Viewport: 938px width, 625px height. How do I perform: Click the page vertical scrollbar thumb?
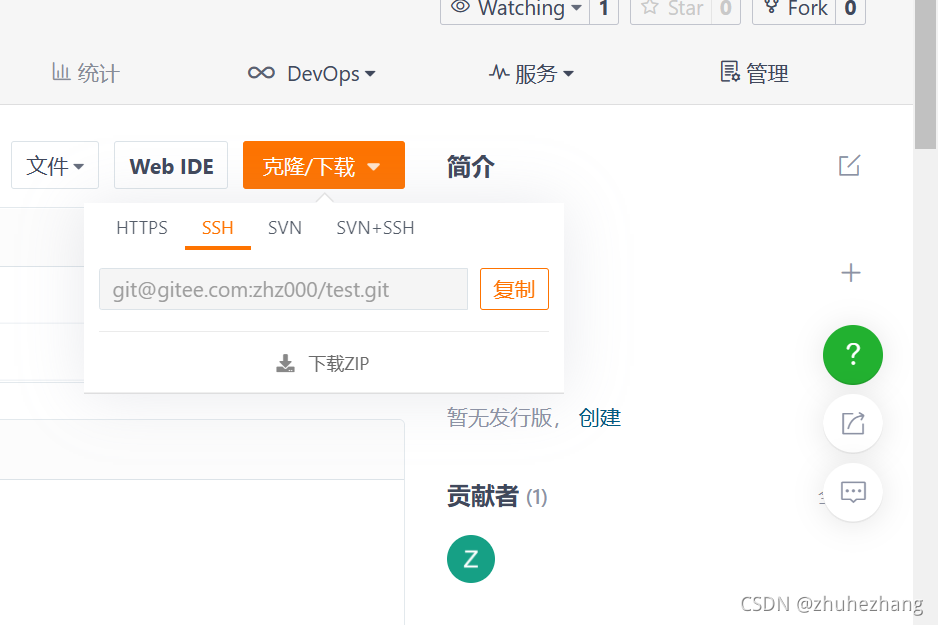coord(925,74)
